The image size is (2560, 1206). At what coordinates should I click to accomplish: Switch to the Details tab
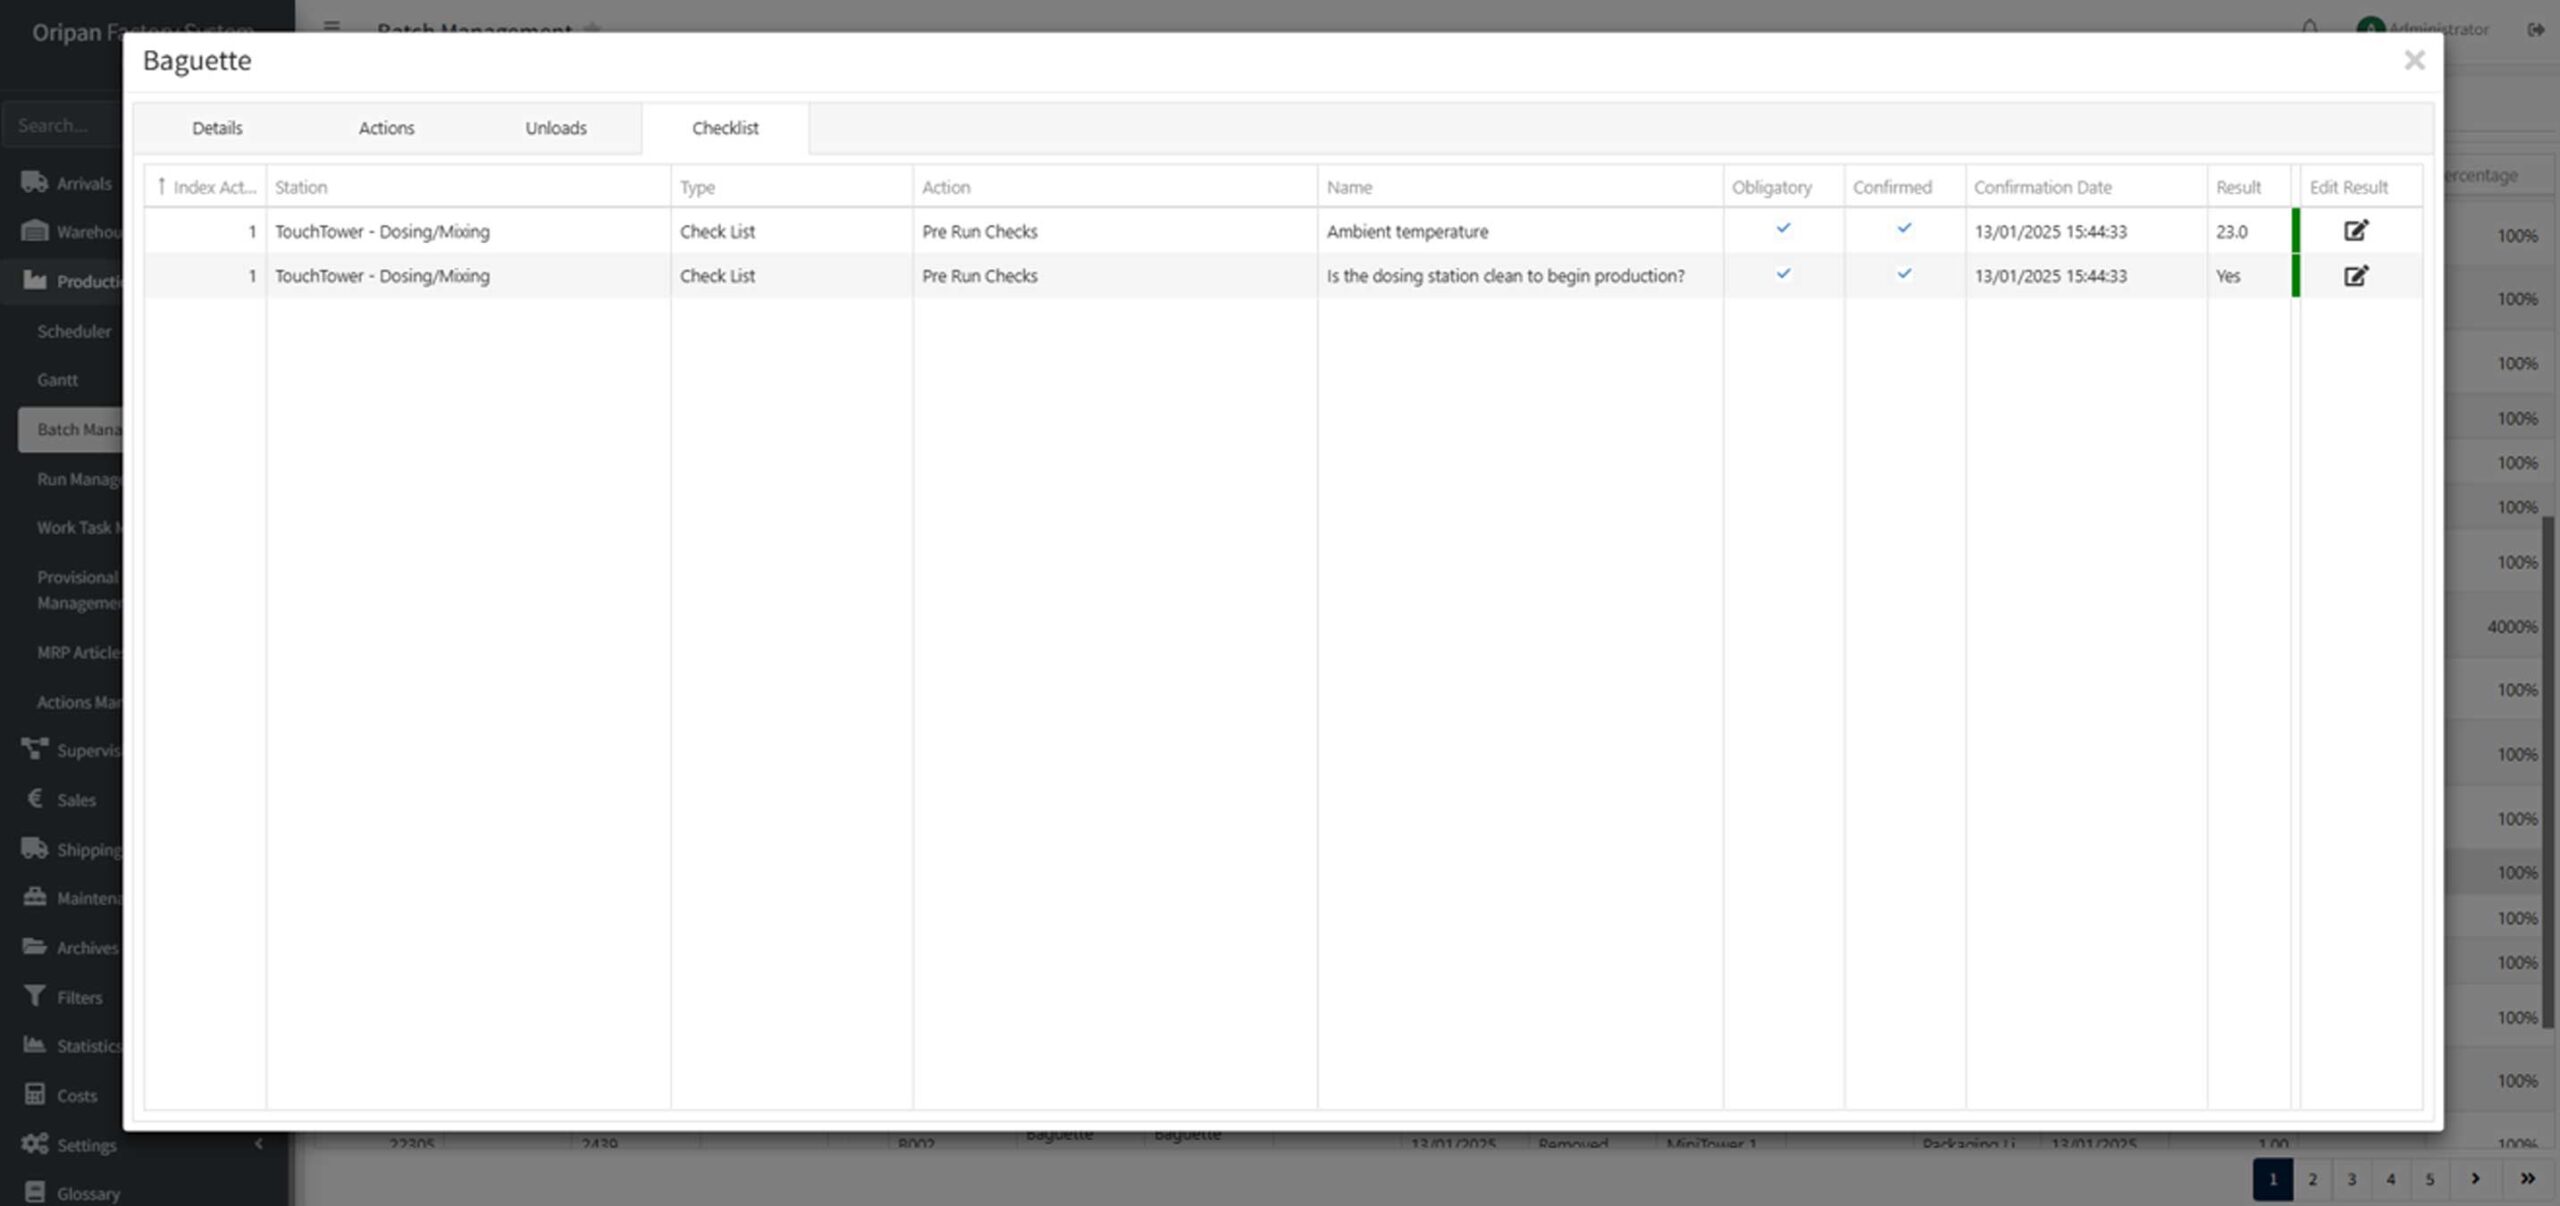pos(217,128)
